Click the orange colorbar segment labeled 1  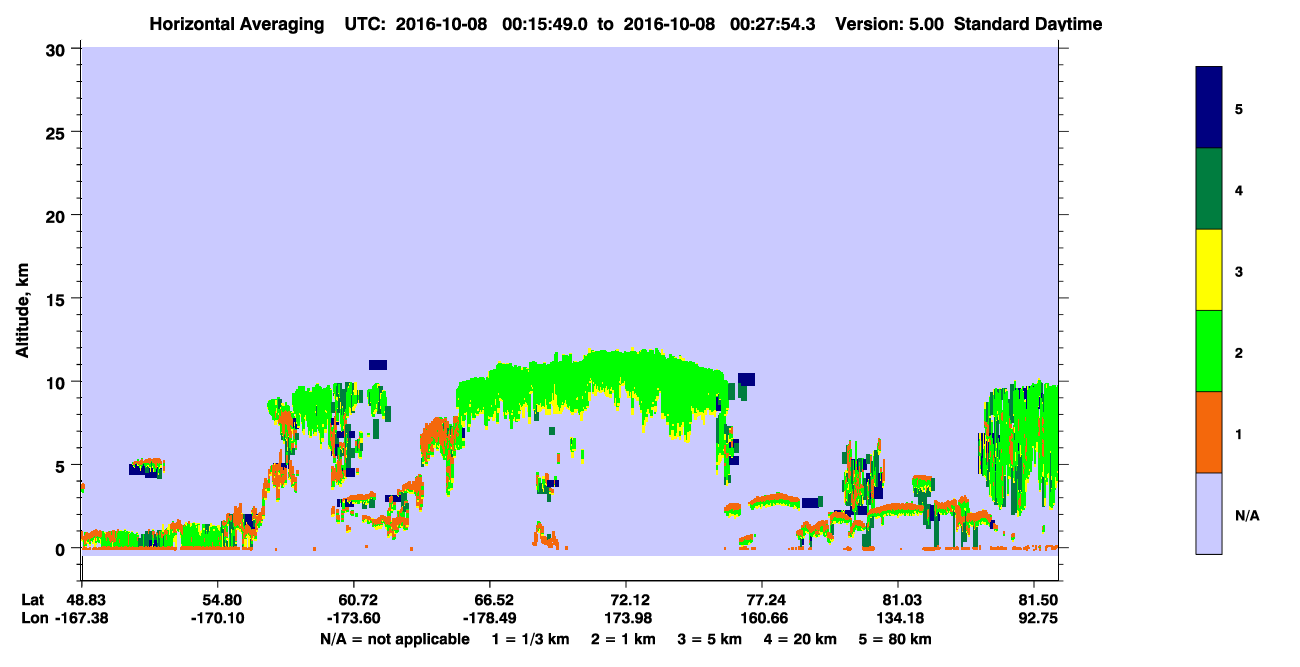point(1209,432)
